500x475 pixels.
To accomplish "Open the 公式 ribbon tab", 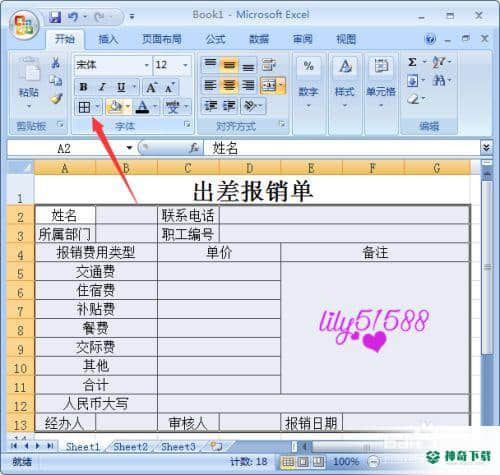I will pyautogui.click(x=215, y=39).
